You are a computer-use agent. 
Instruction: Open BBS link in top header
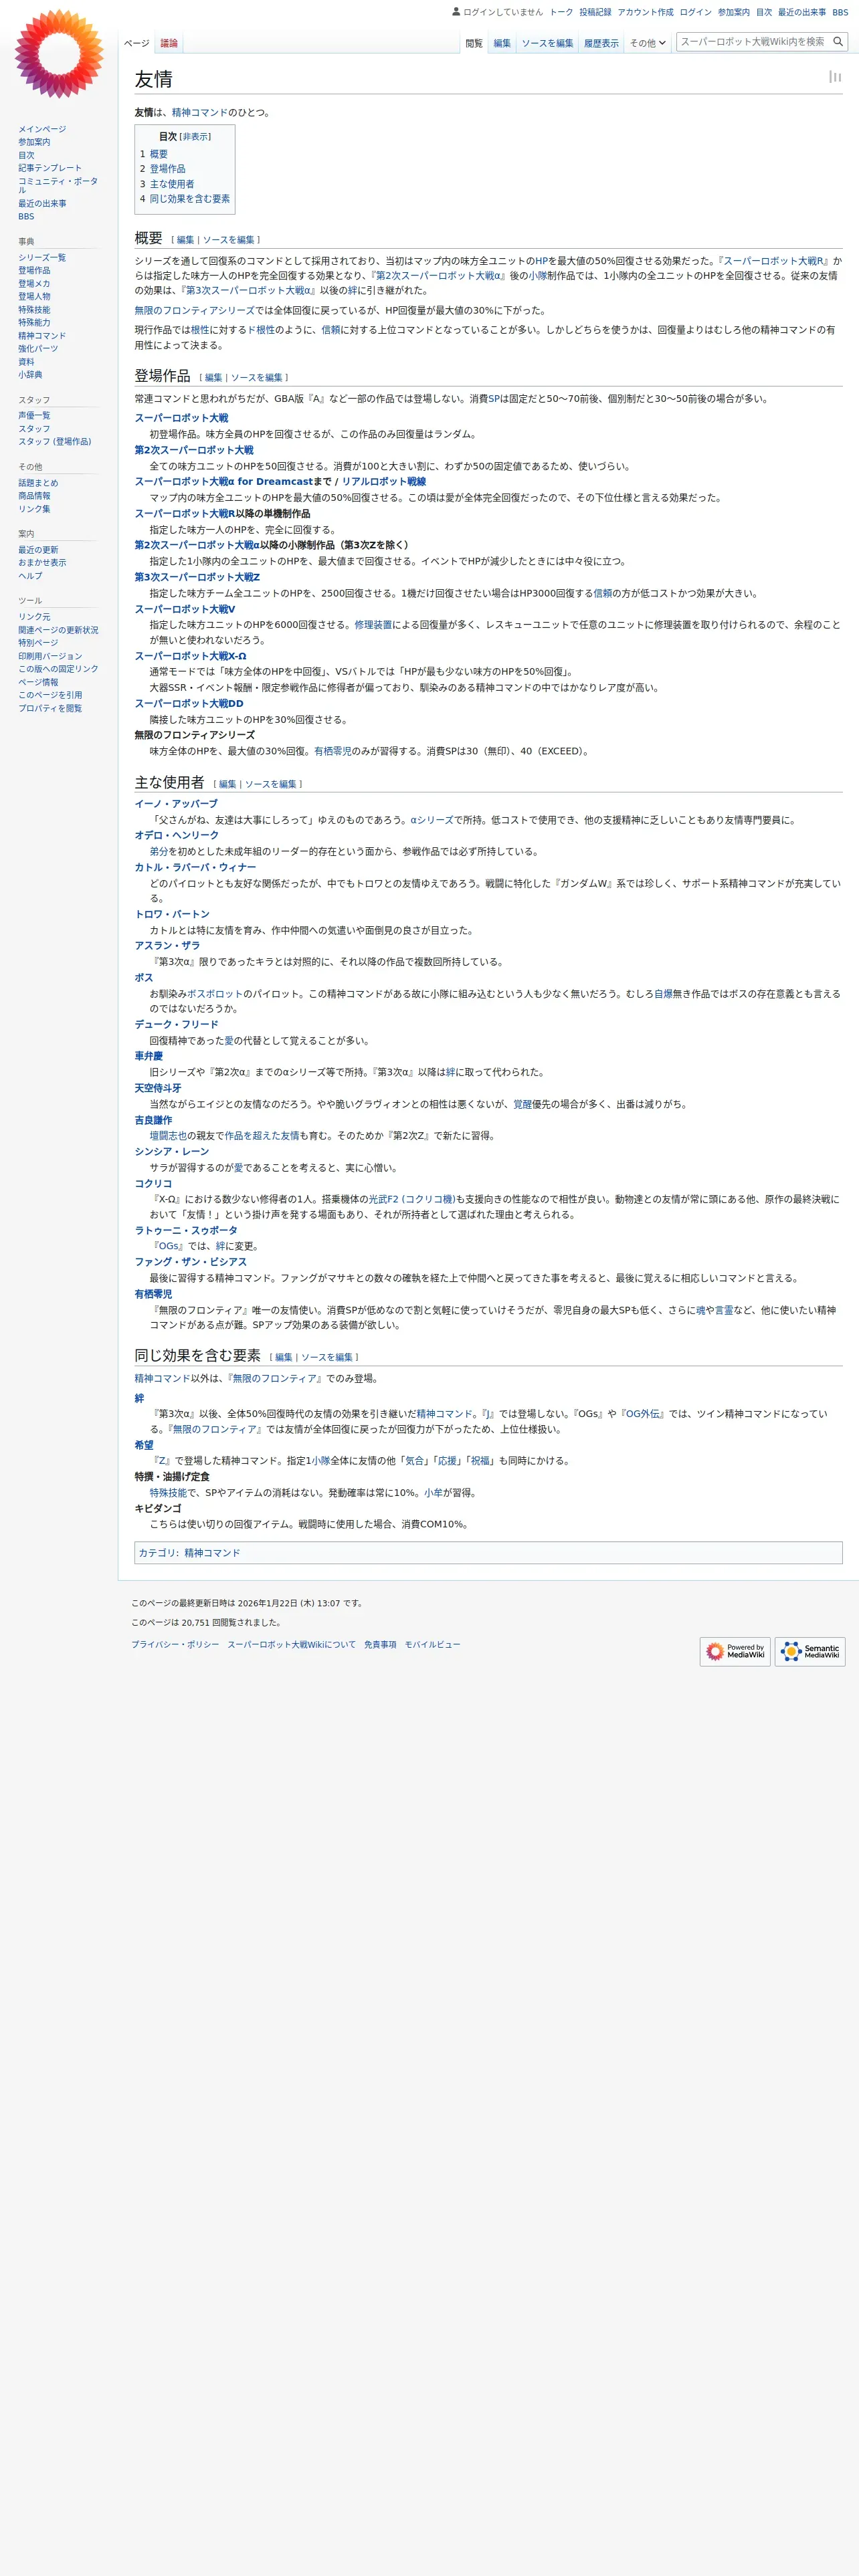[x=840, y=12]
